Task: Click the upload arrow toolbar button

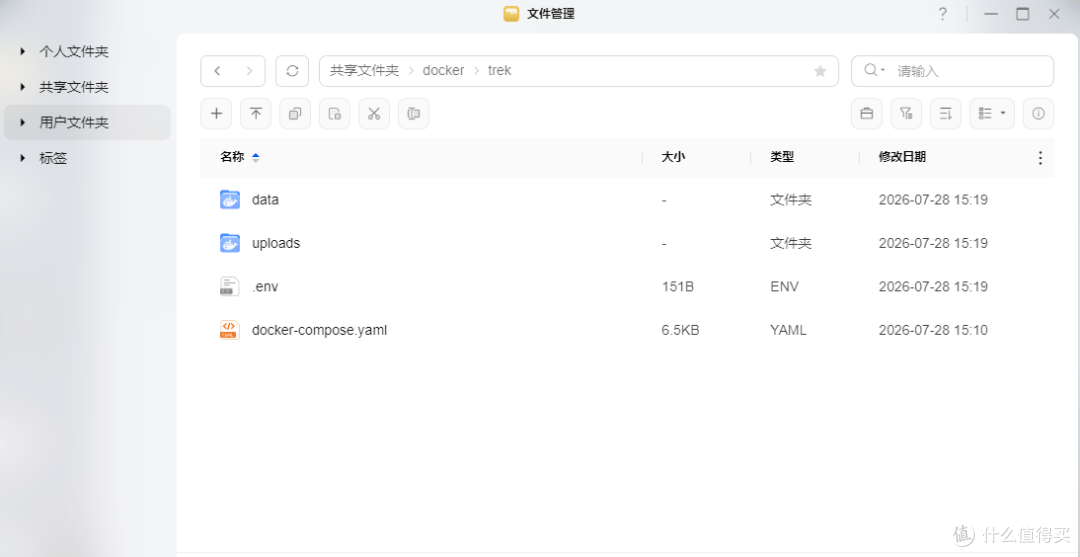Action: point(256,114)
